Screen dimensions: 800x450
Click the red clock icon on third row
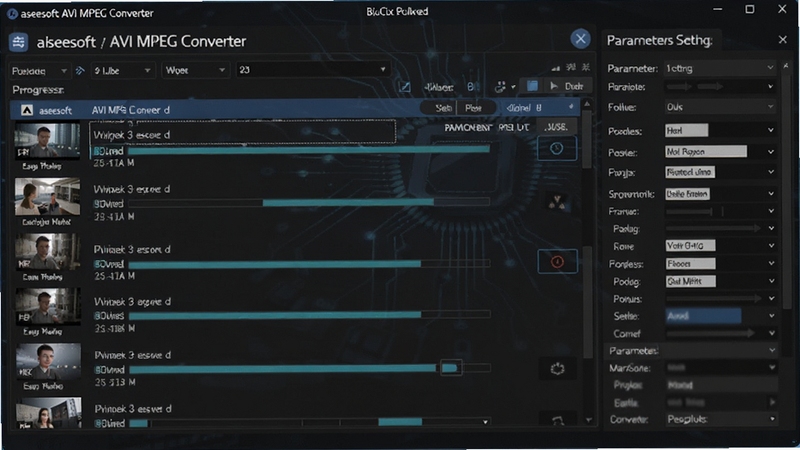(x=557, y=262)
